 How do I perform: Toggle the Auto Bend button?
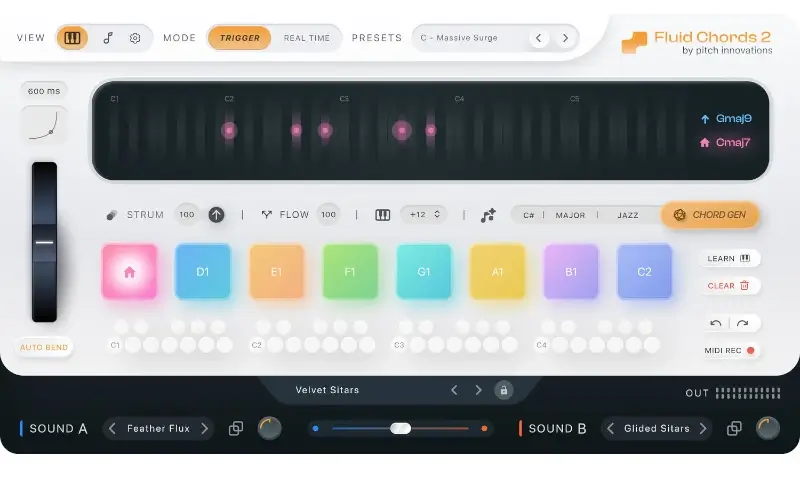[44, 348]
